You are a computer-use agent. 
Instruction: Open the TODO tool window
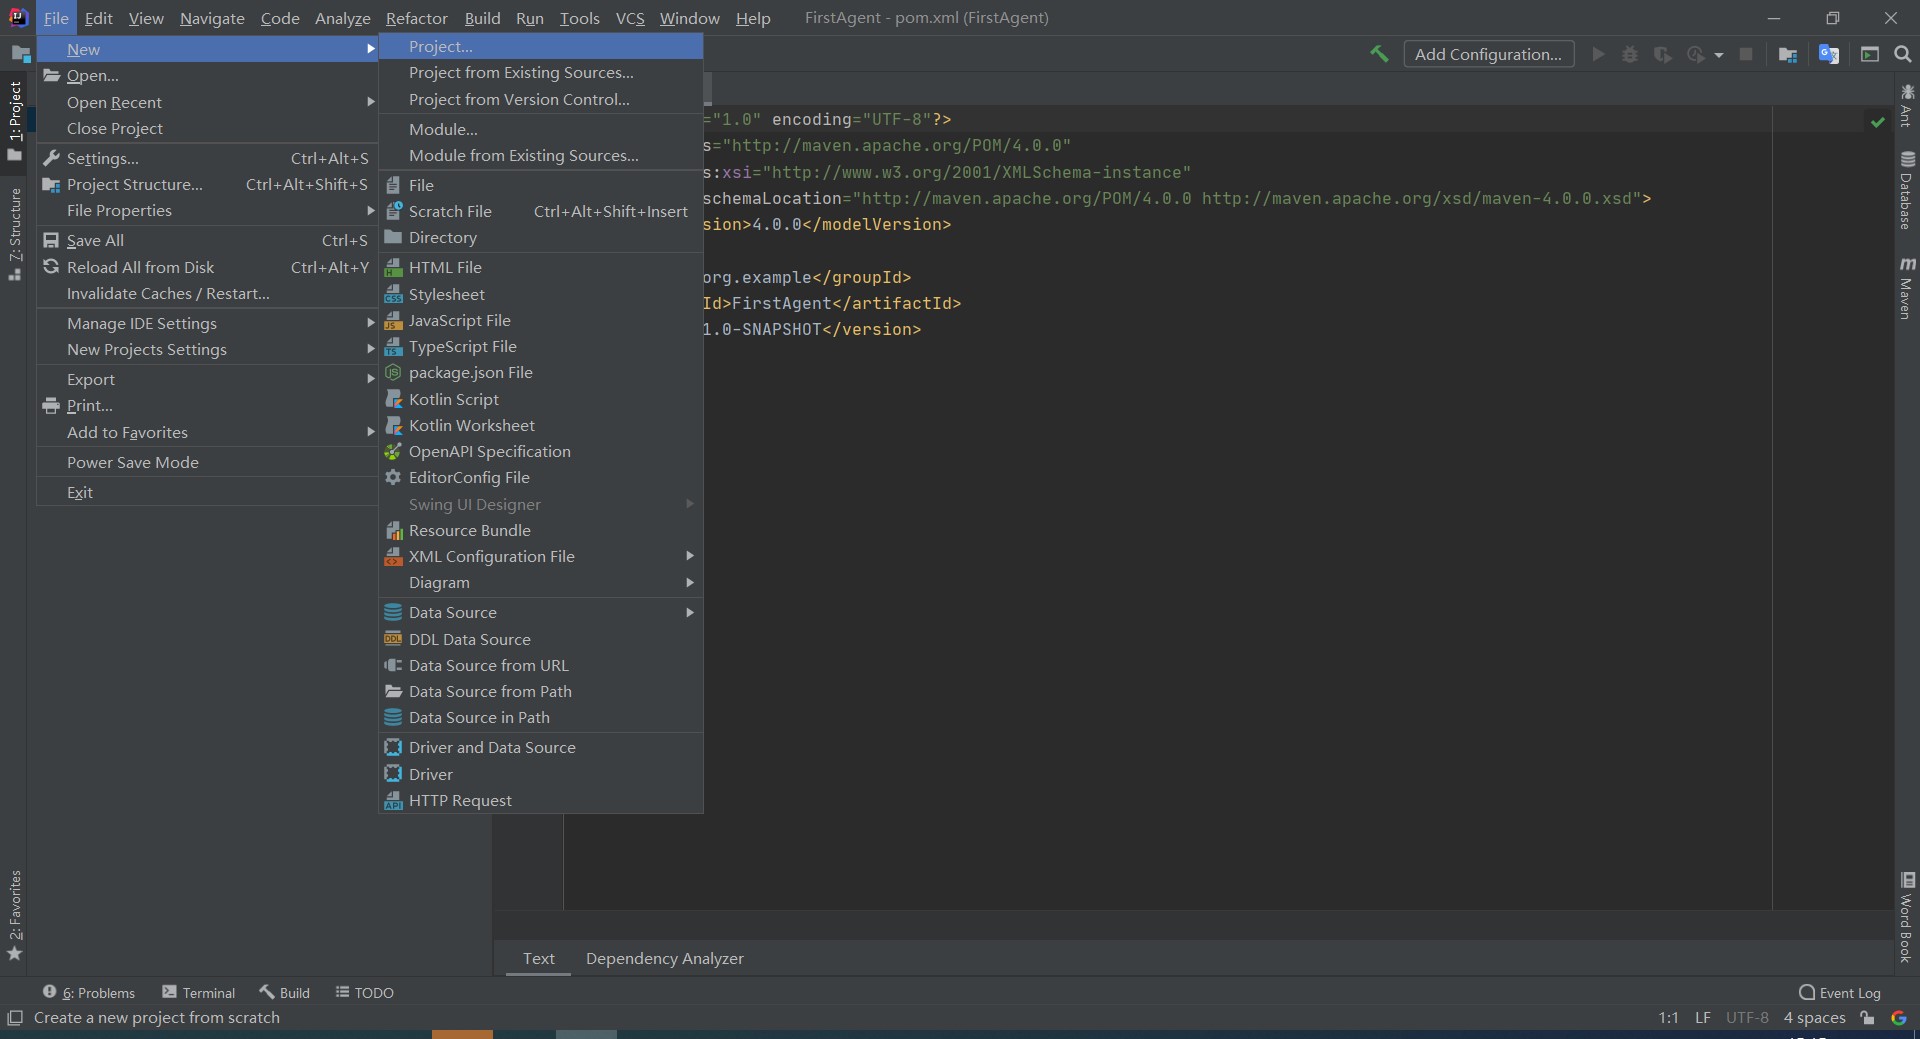(364, 993)
